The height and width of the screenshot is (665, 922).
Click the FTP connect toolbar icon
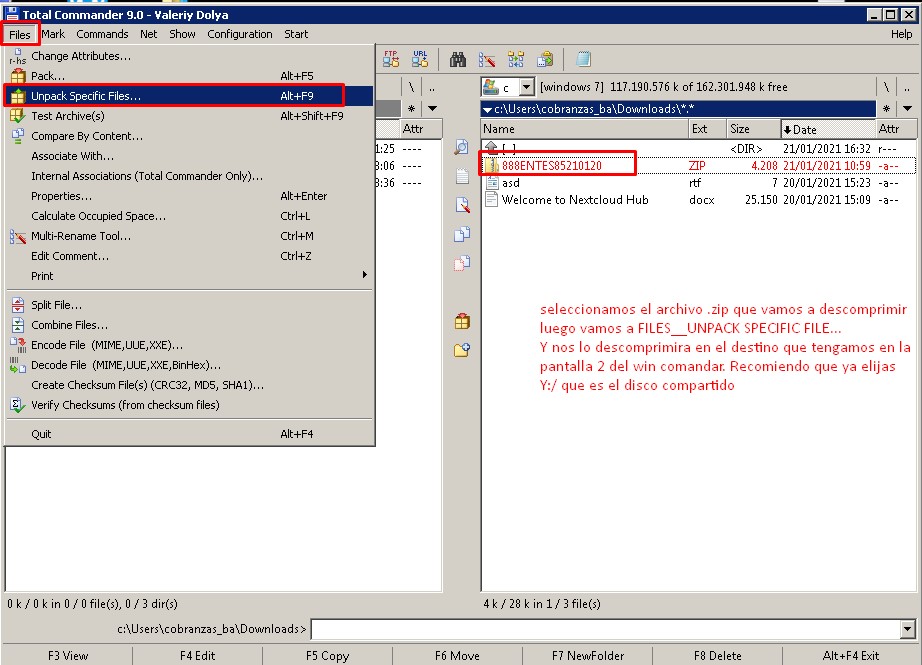(390, 59)
